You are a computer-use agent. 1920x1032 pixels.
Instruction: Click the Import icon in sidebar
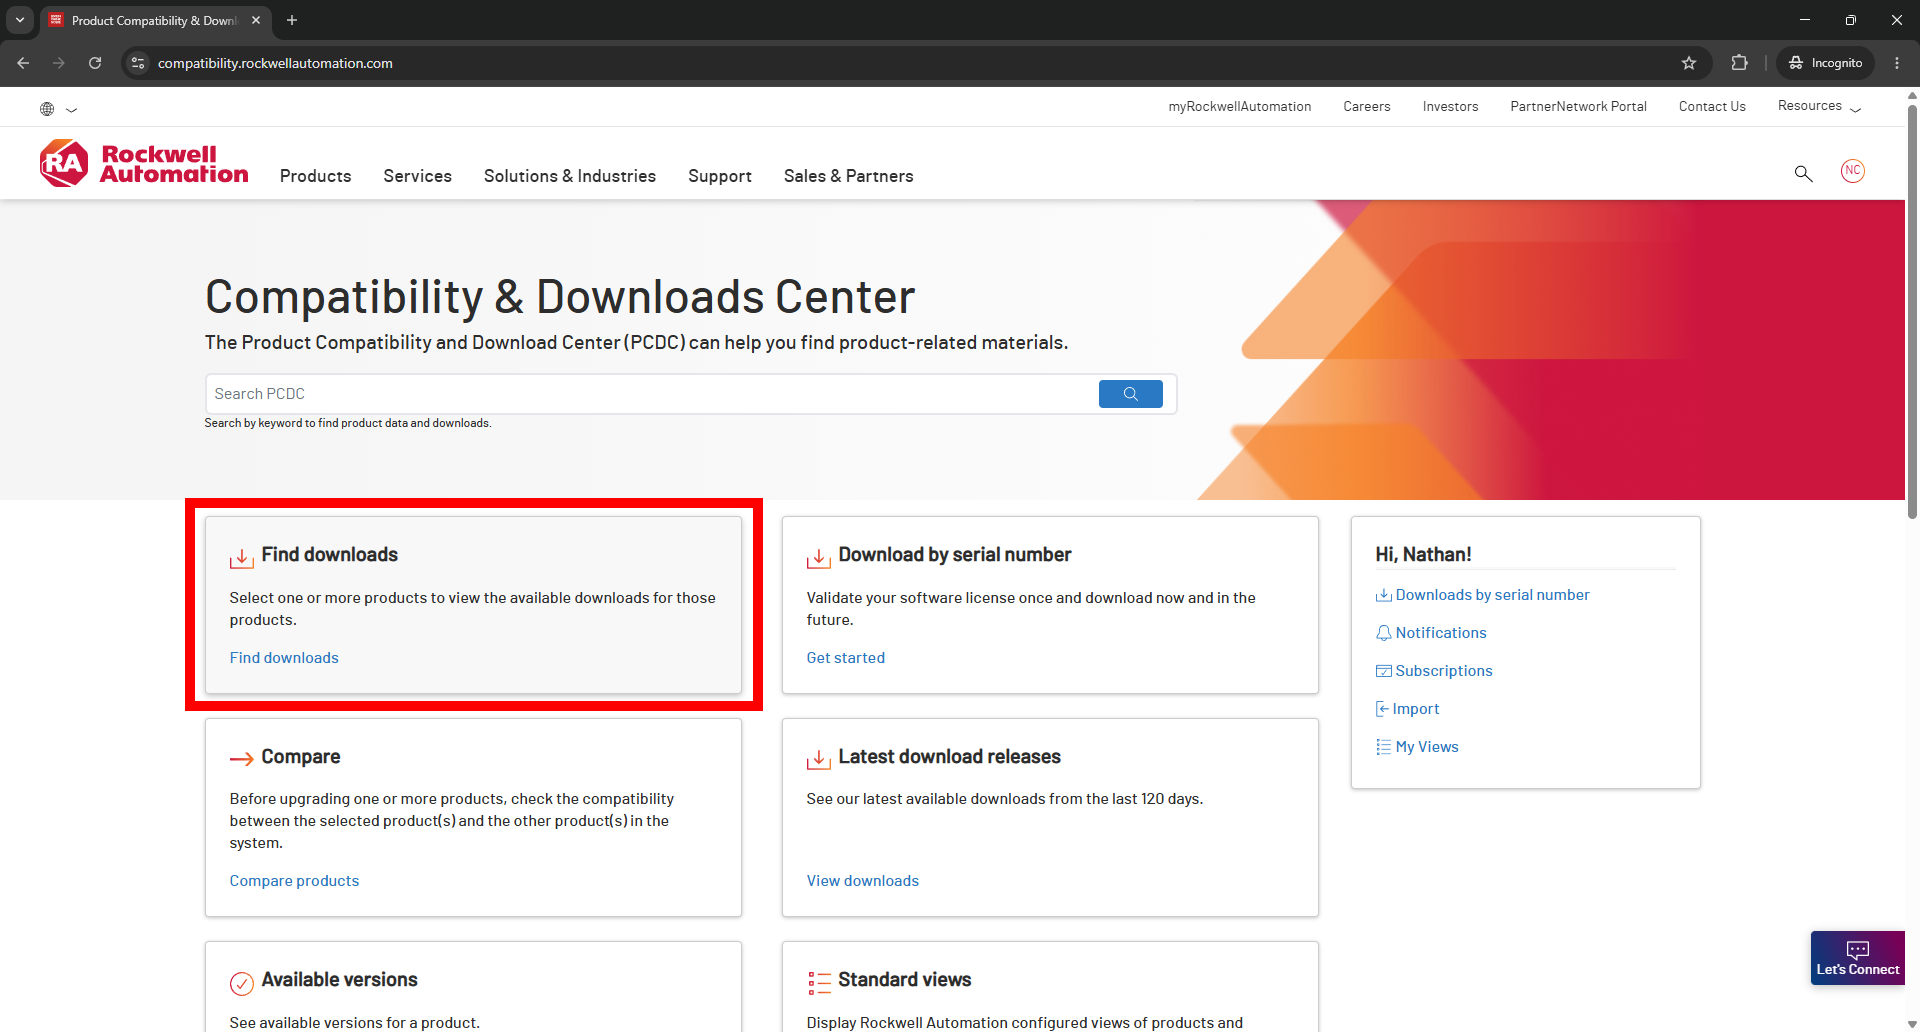(1382, 709)
